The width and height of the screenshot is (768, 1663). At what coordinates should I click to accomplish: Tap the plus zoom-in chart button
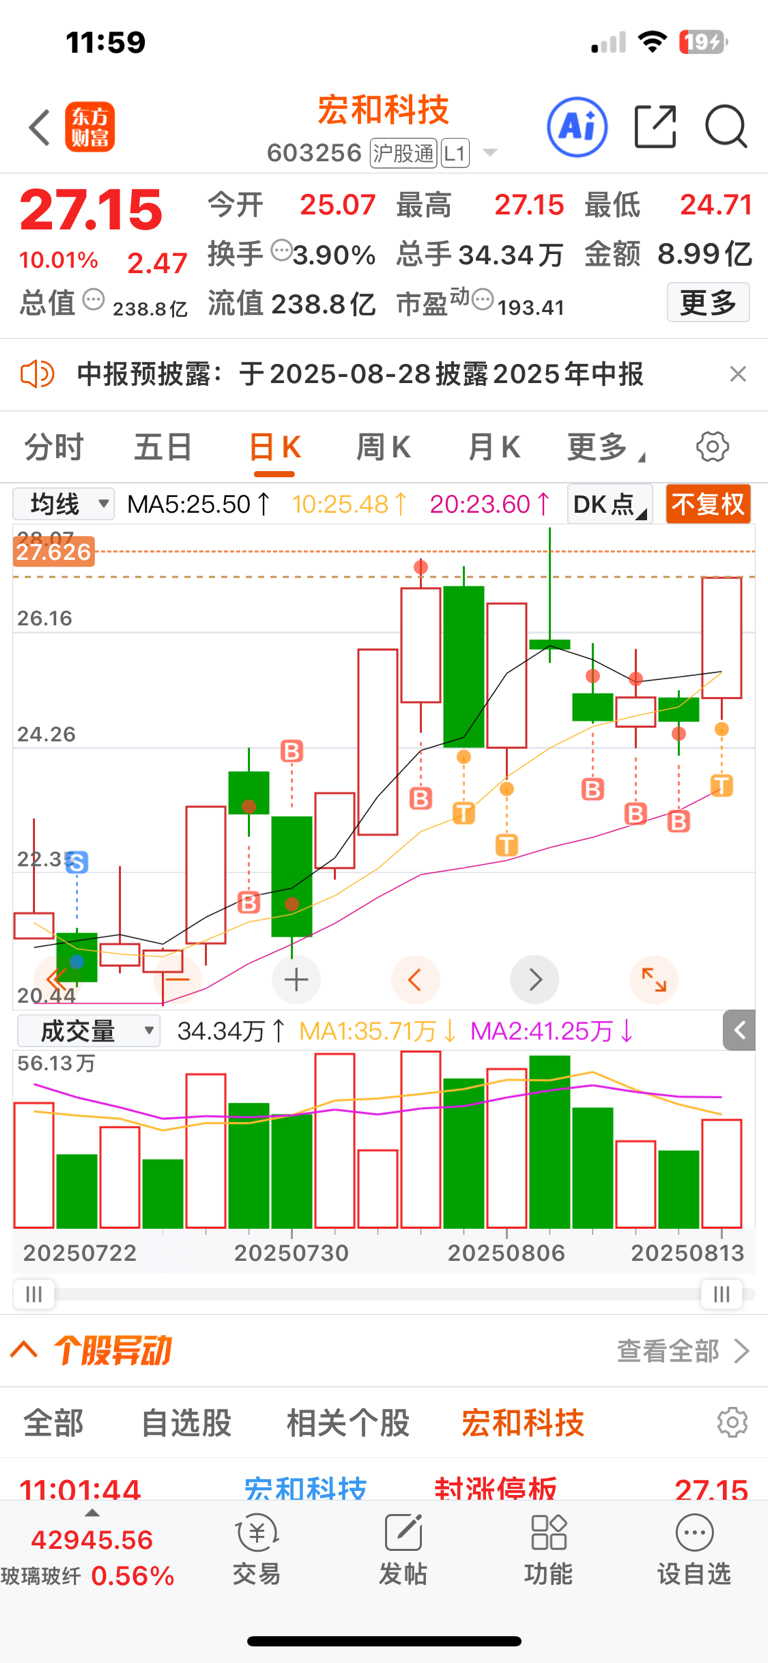296,980
